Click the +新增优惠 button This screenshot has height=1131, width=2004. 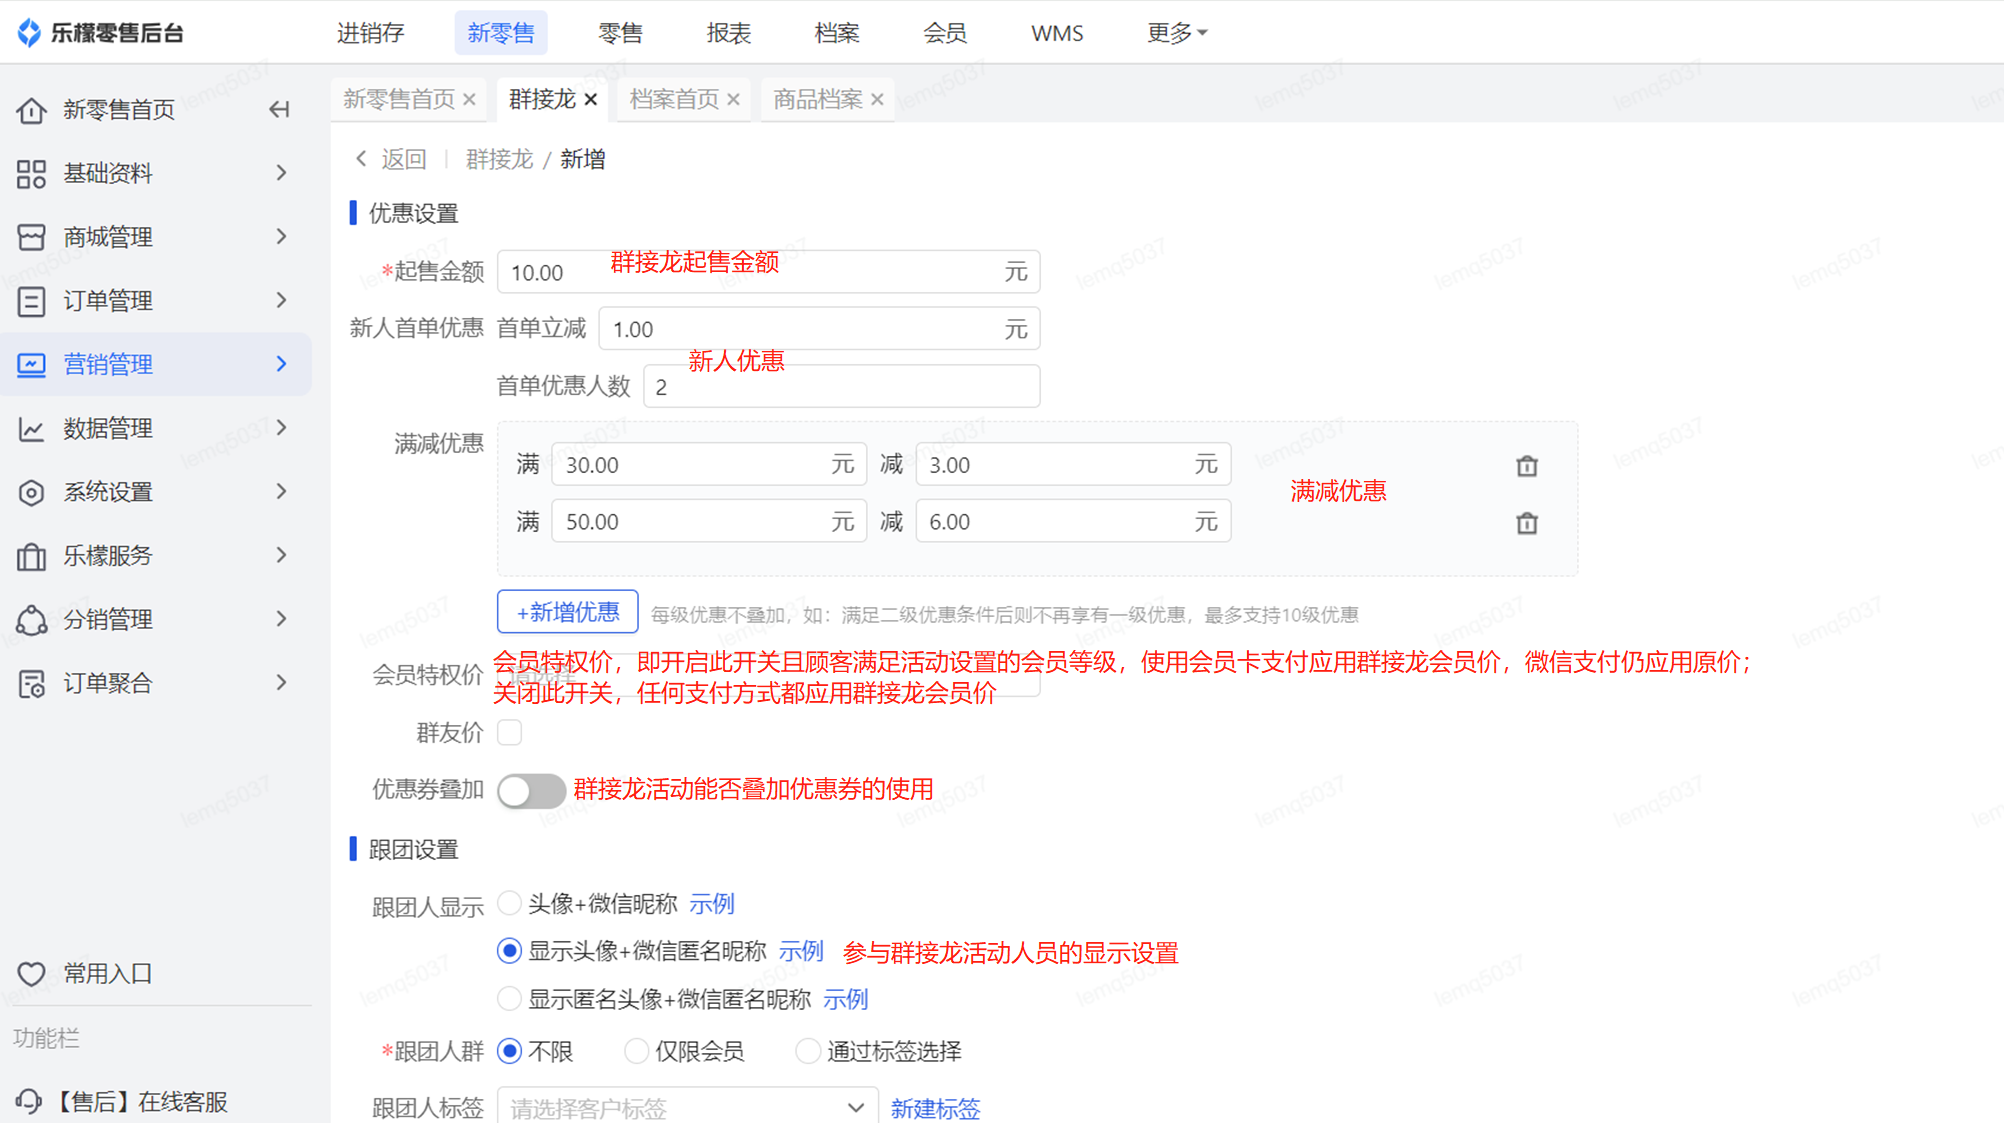click(567, 612)
